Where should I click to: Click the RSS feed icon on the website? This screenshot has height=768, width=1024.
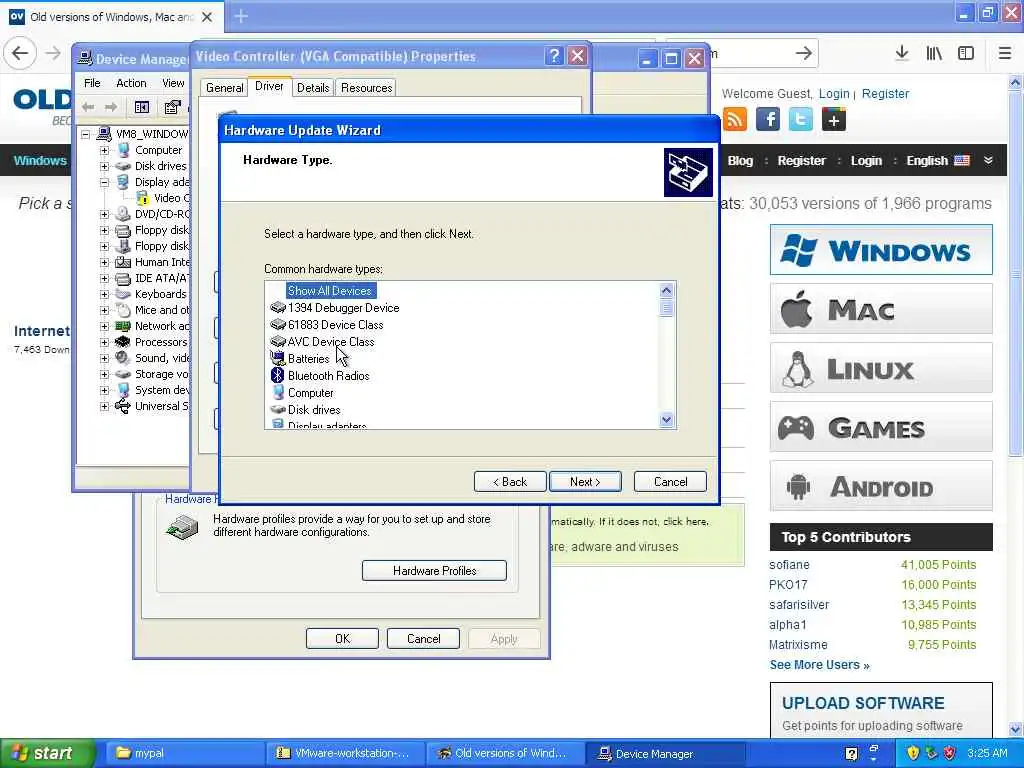click(x=735, y=120)
